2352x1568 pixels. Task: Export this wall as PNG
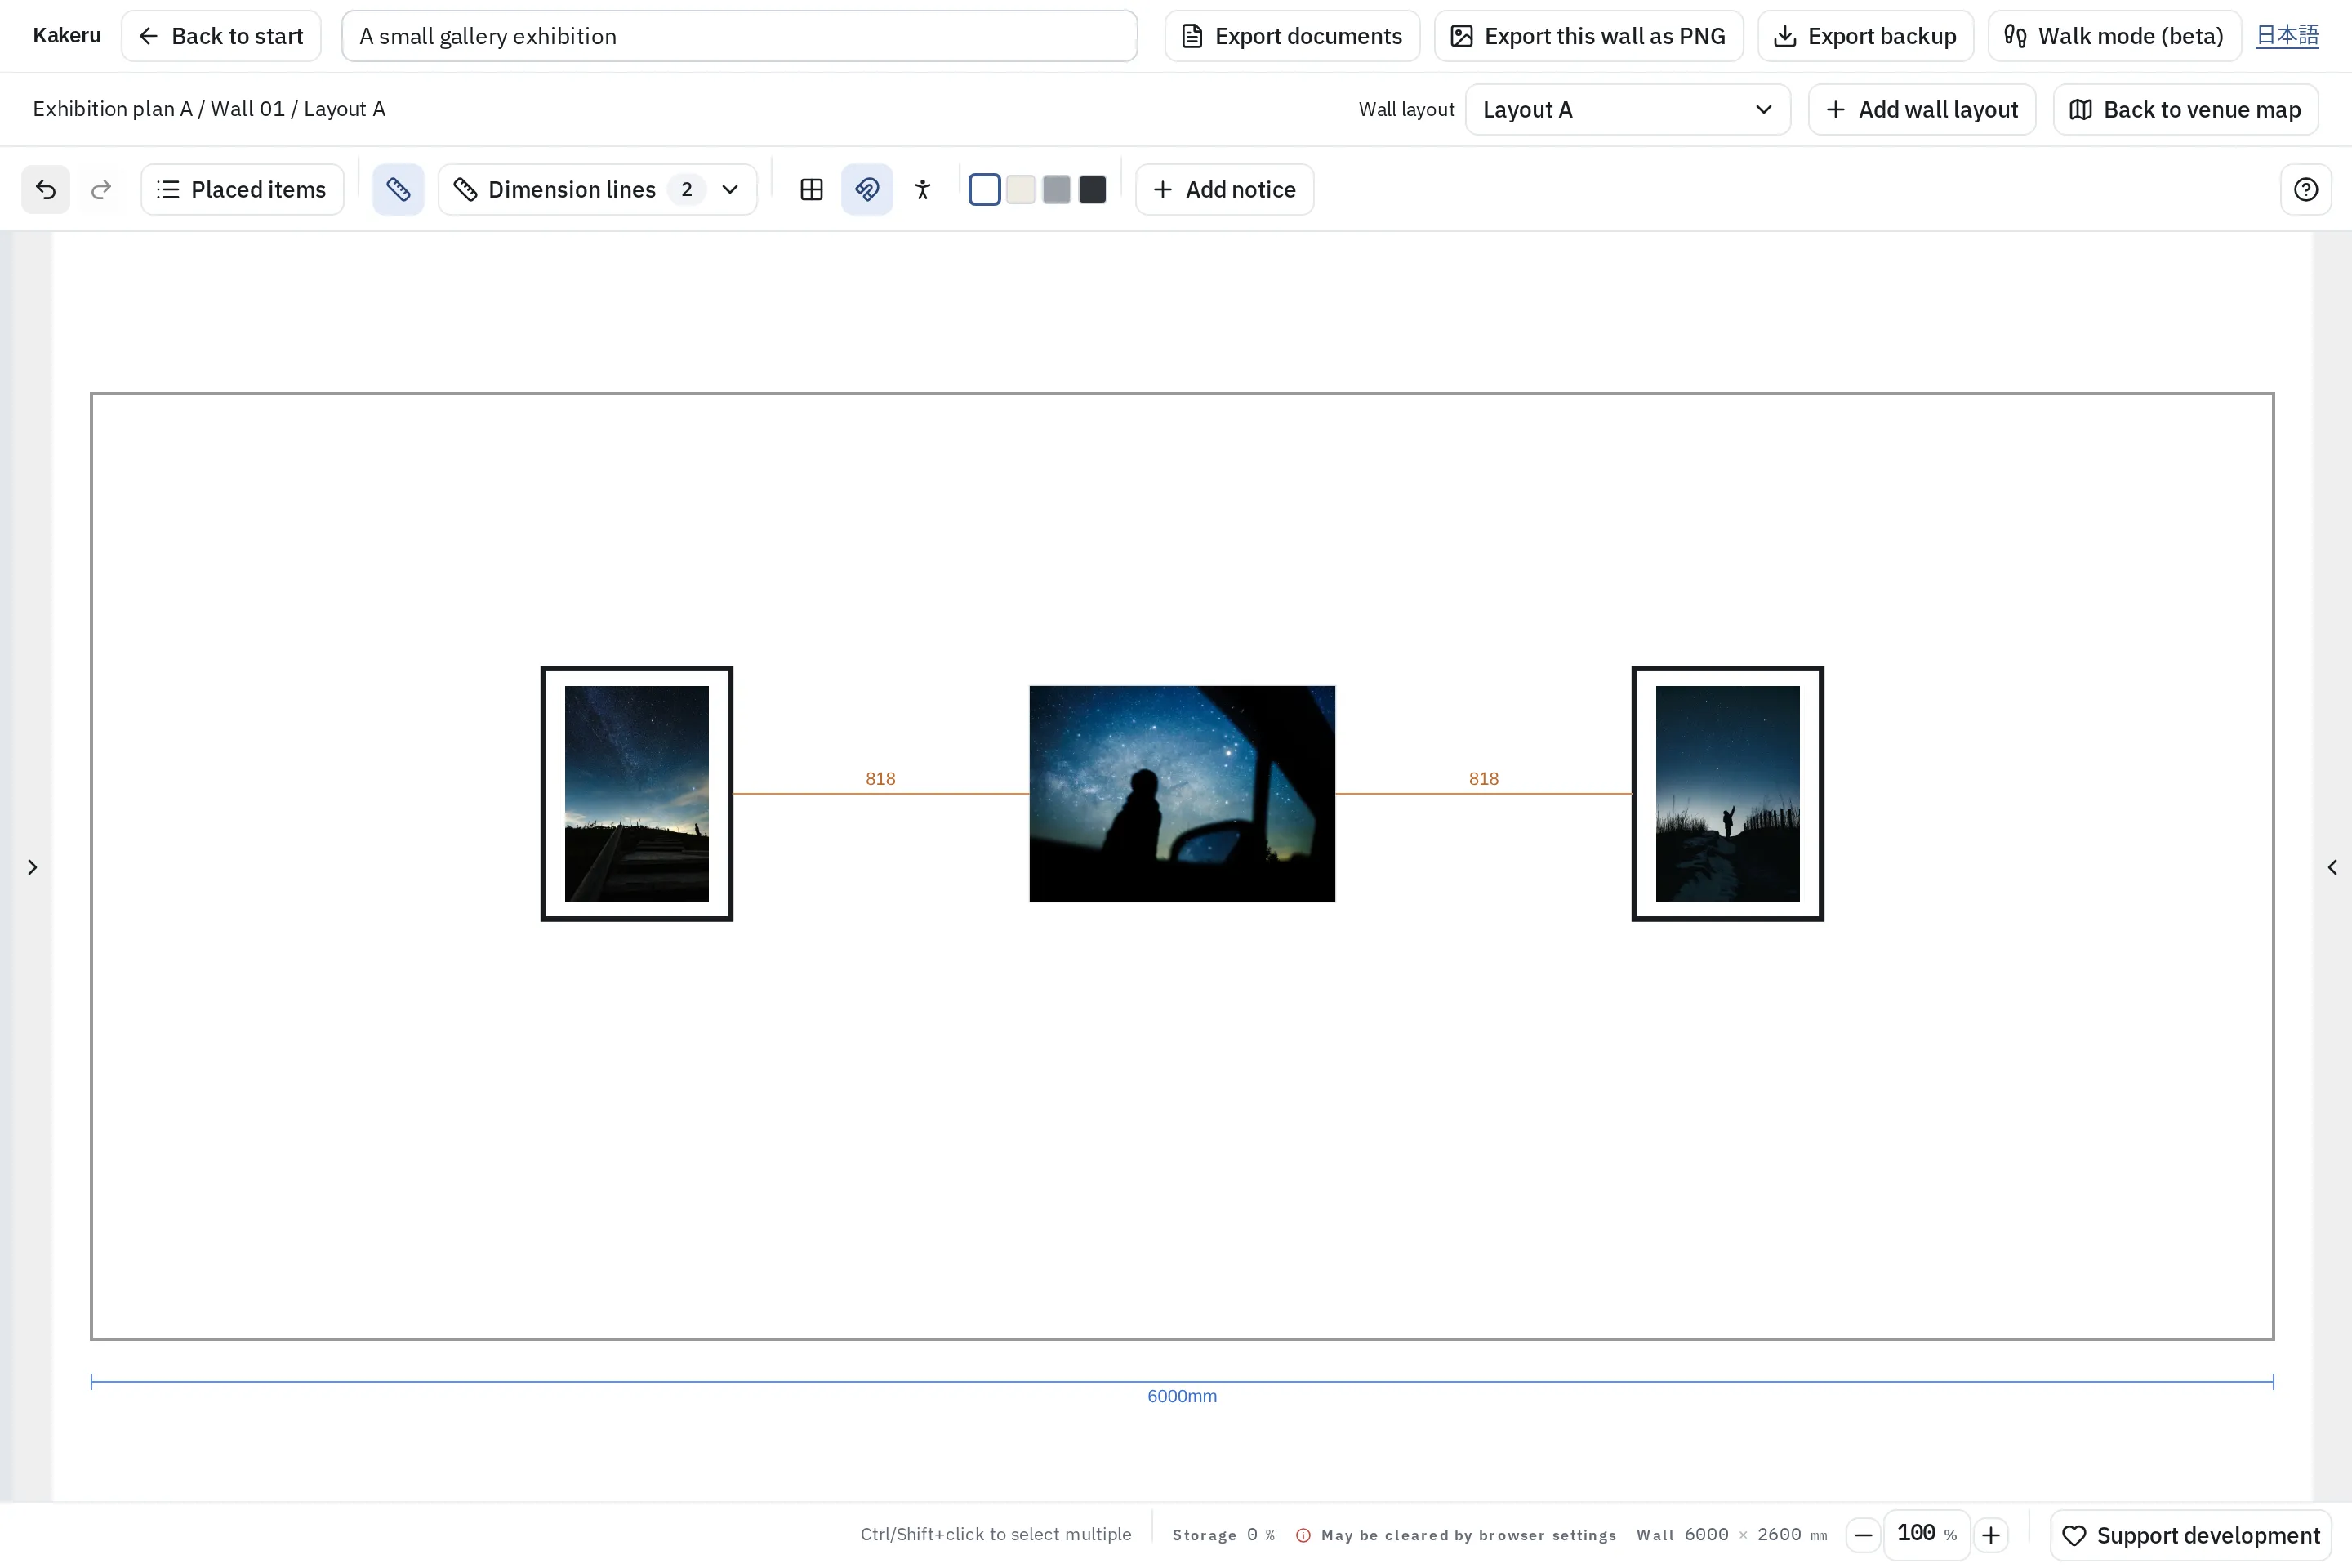coord(1588,36)
